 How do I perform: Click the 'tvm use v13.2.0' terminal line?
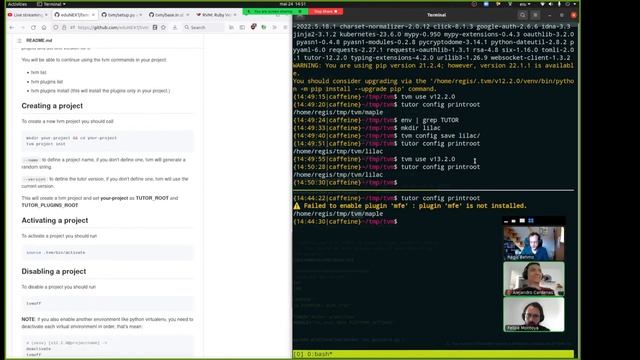tap(428, 159)
